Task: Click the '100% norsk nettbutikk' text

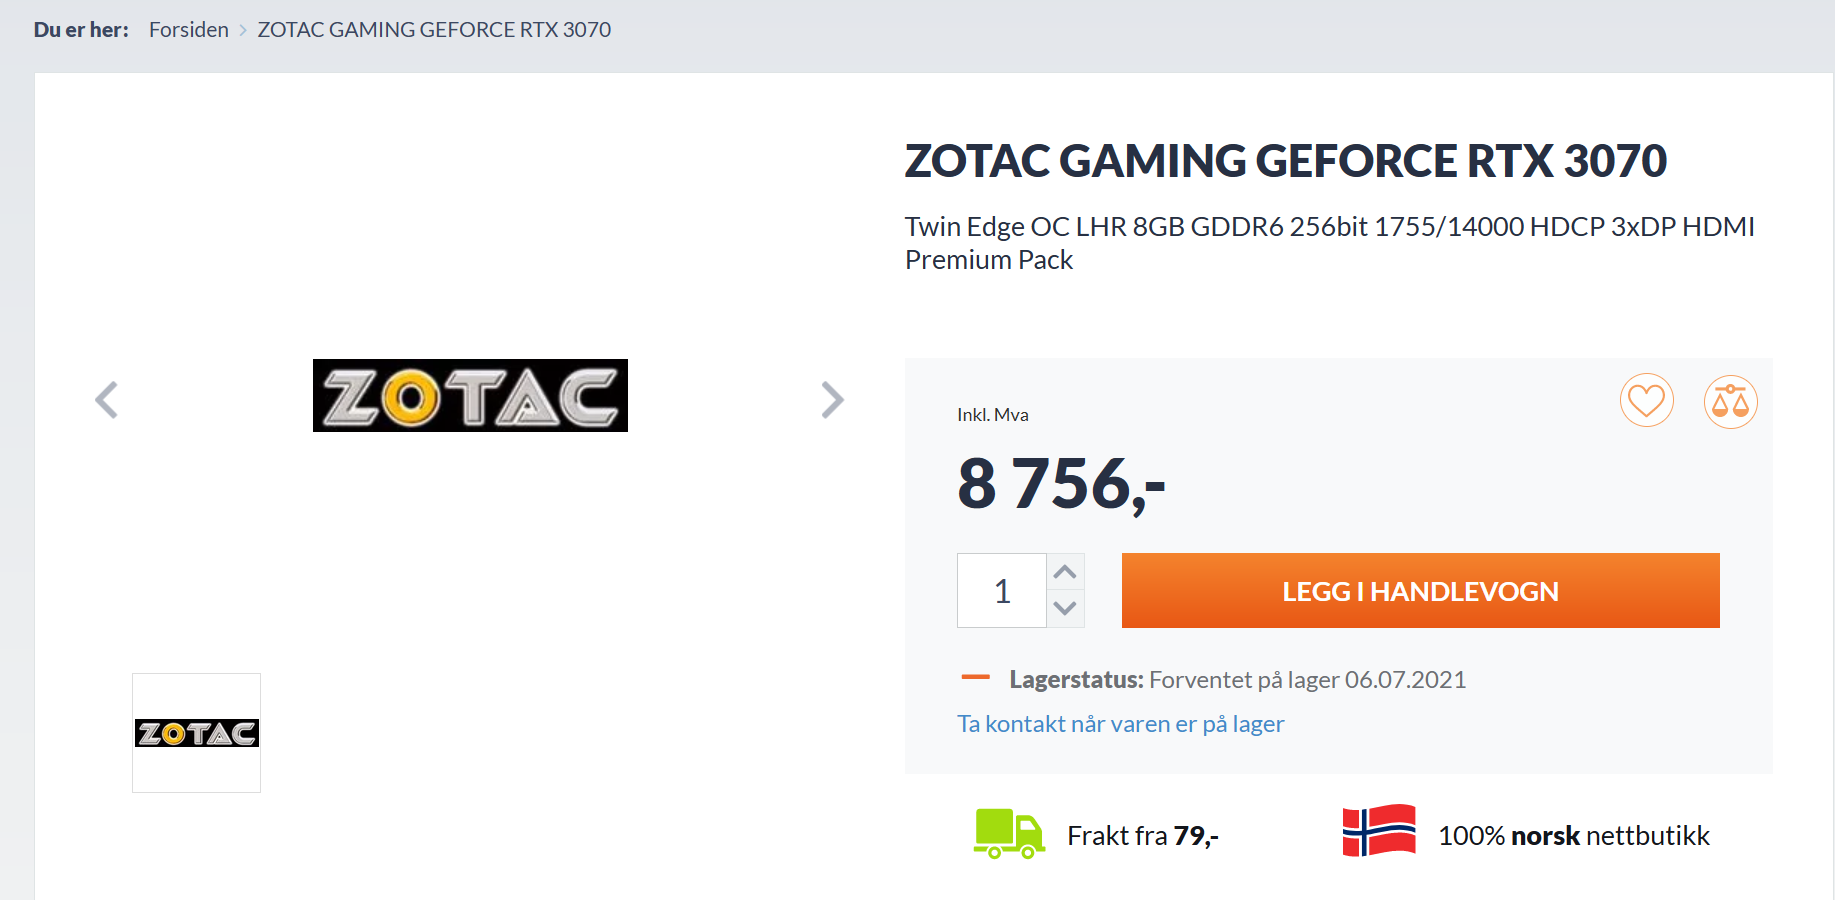Action: pos(1574,835)
